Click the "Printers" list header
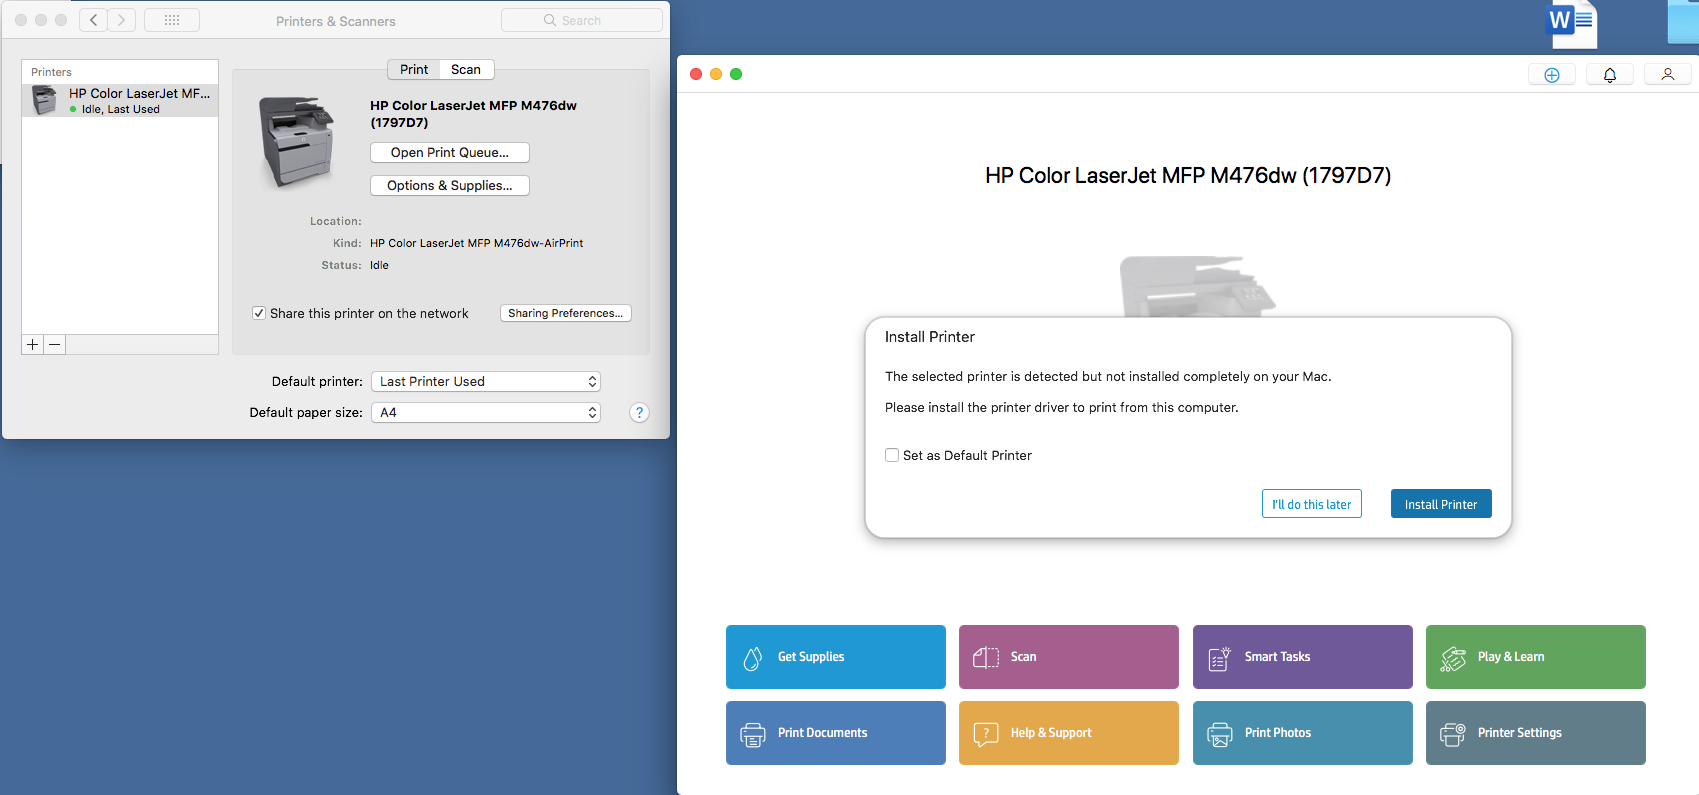This screenshot has width=1699, height=795. [51, 72]
